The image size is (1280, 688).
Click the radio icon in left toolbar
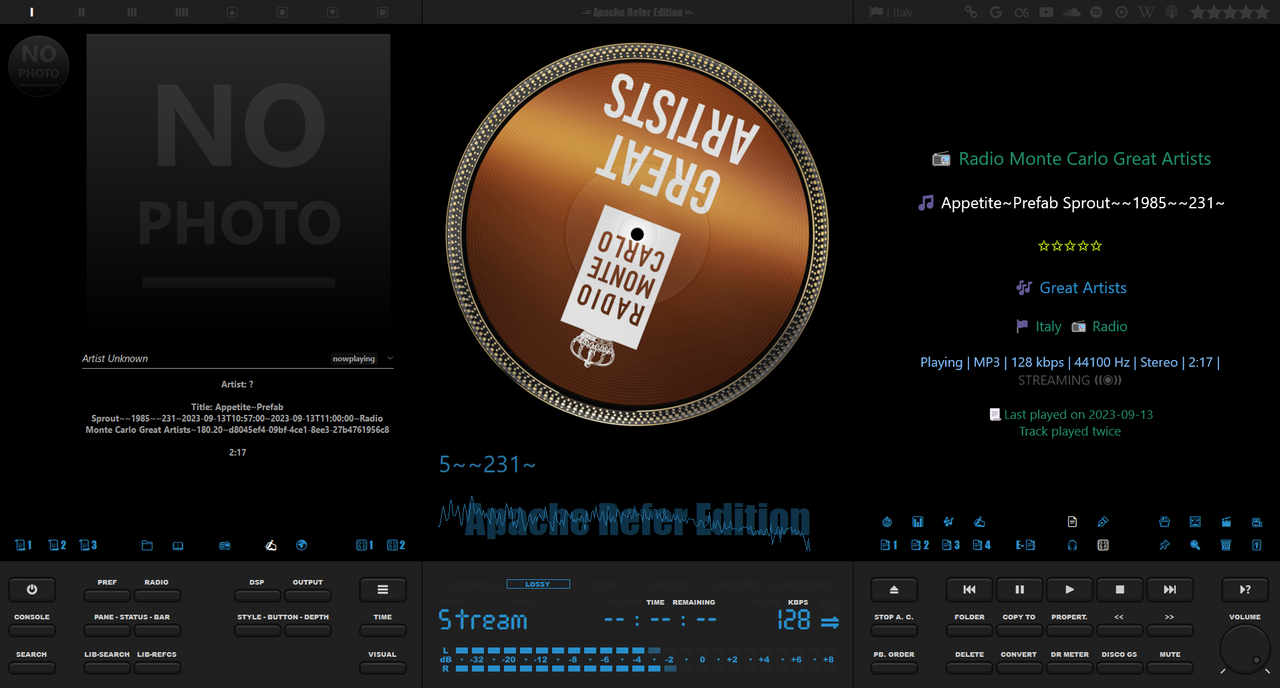click(225, 545)
